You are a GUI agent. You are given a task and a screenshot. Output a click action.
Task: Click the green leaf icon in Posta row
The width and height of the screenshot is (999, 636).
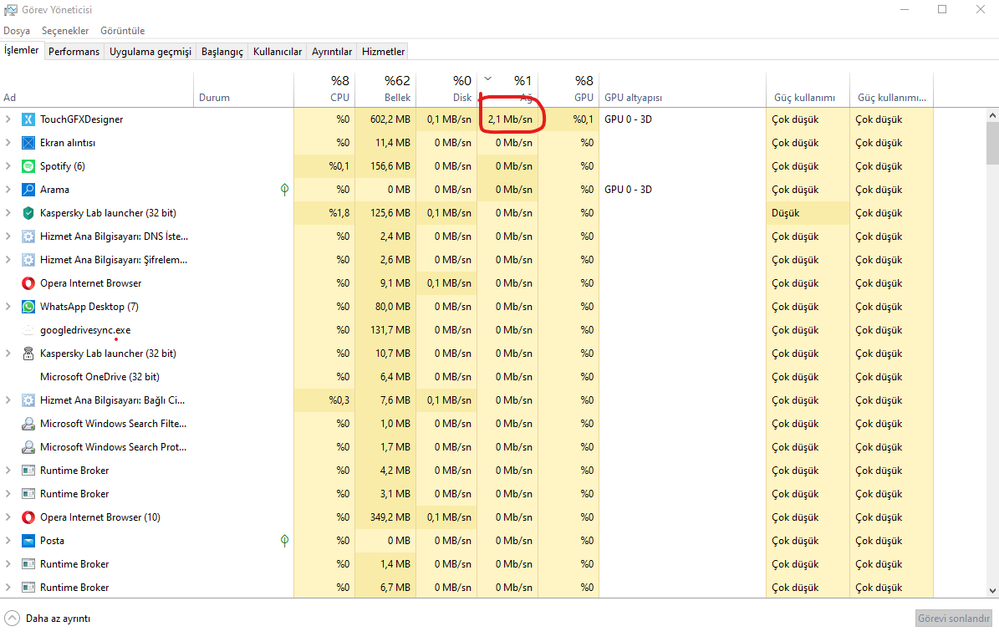285,540
